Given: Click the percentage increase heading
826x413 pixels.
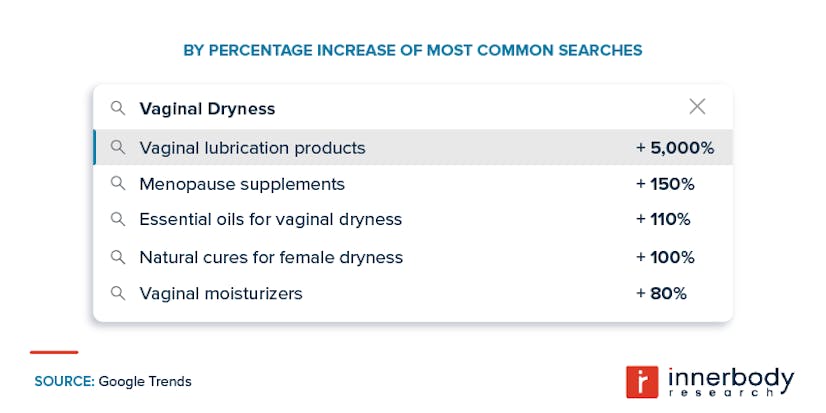Looking at the screenshot, I should click(412, 49).
